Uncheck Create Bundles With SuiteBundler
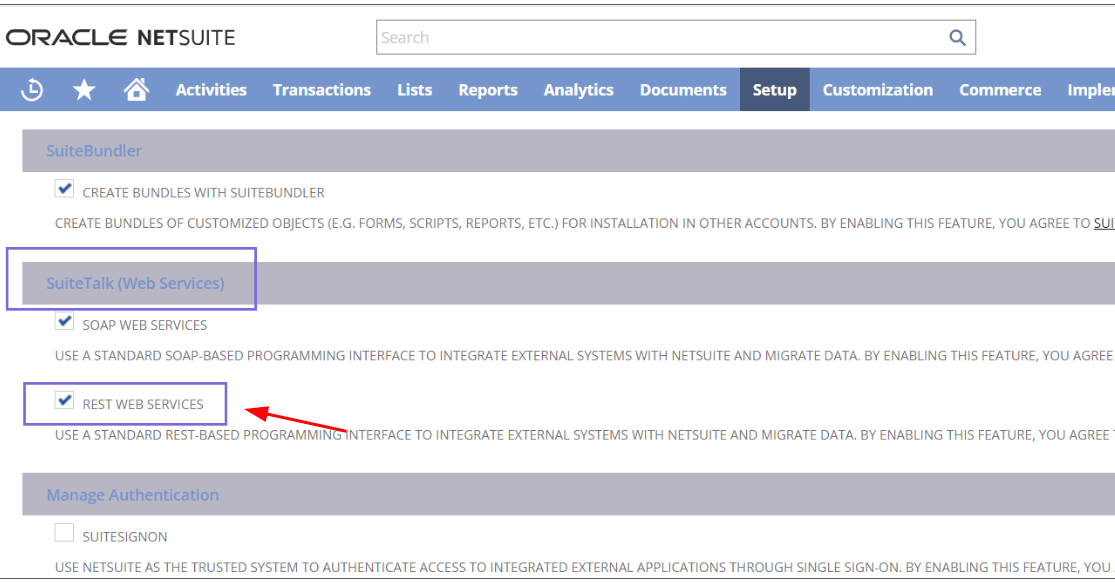Image resolution: width=1115 pixels, height=584 pixels. pos(64,189)
